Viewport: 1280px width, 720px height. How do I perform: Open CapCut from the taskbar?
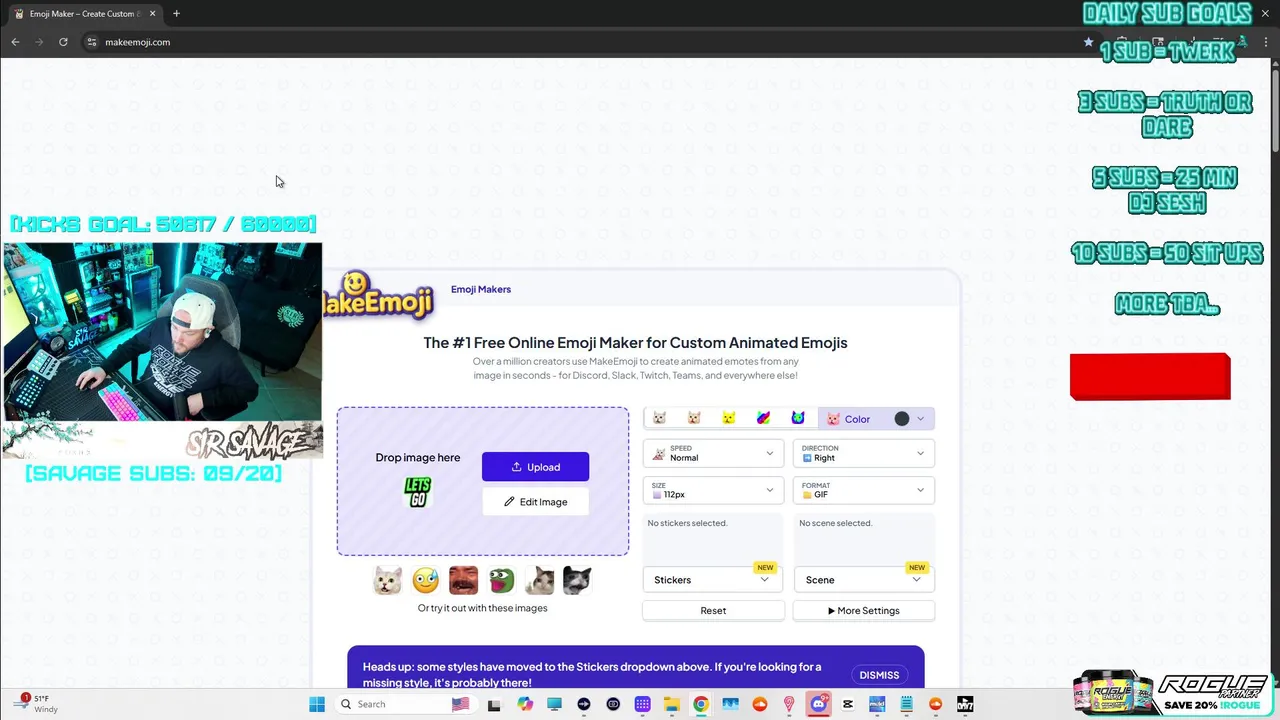(848, 704)
